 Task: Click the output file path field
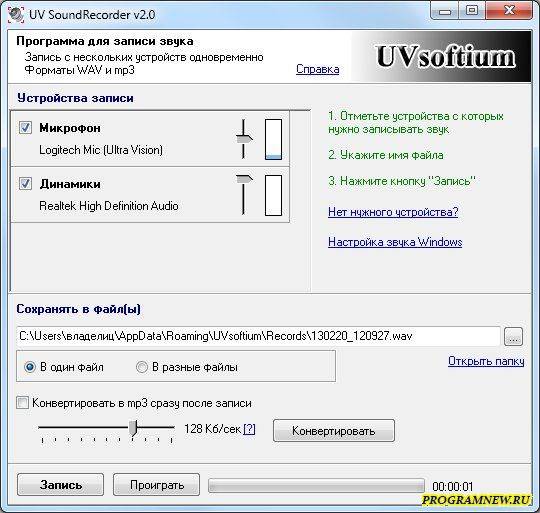coord(258,336)
